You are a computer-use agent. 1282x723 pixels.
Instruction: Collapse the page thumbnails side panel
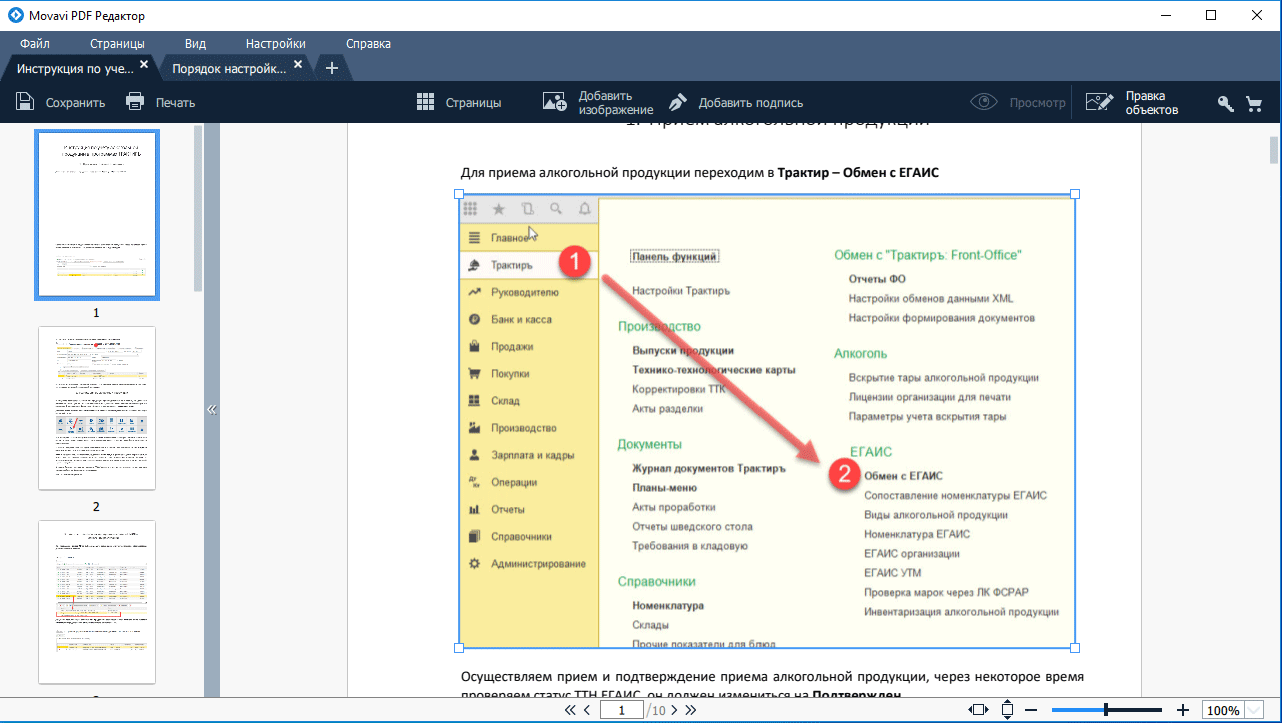(x=211, y=409)
